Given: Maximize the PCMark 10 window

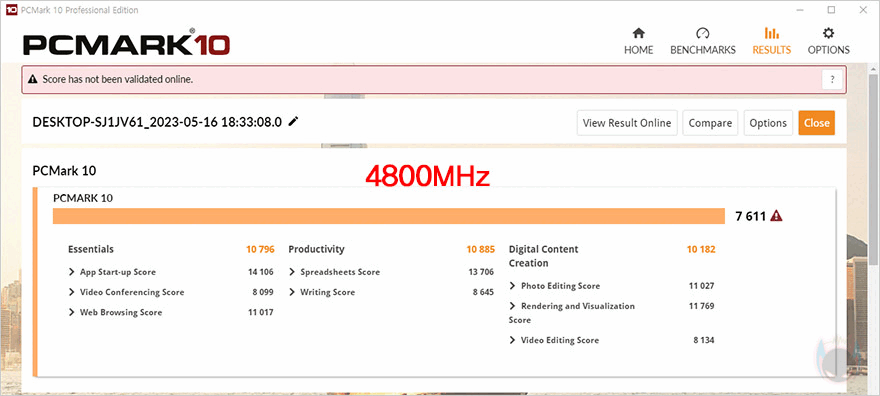Looking at the screenshot, I should click(831, 10).
